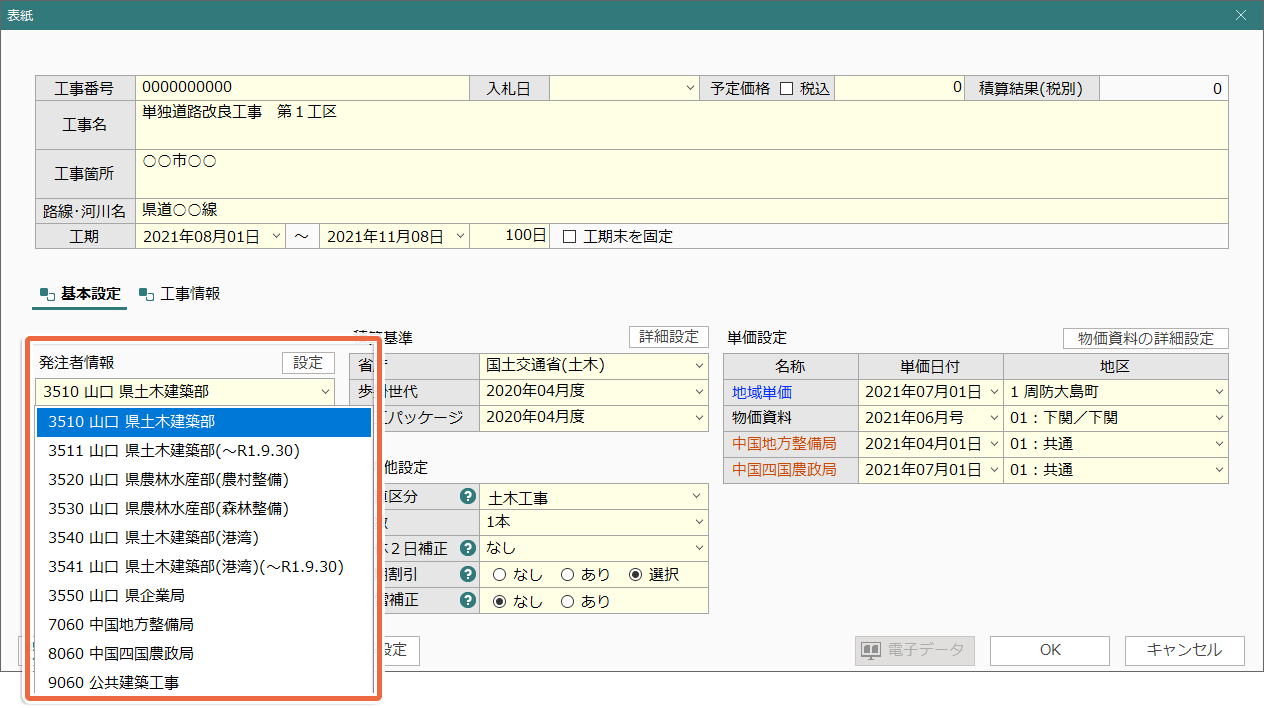Click the 電子データ monitor icon button

coord(914,650)
